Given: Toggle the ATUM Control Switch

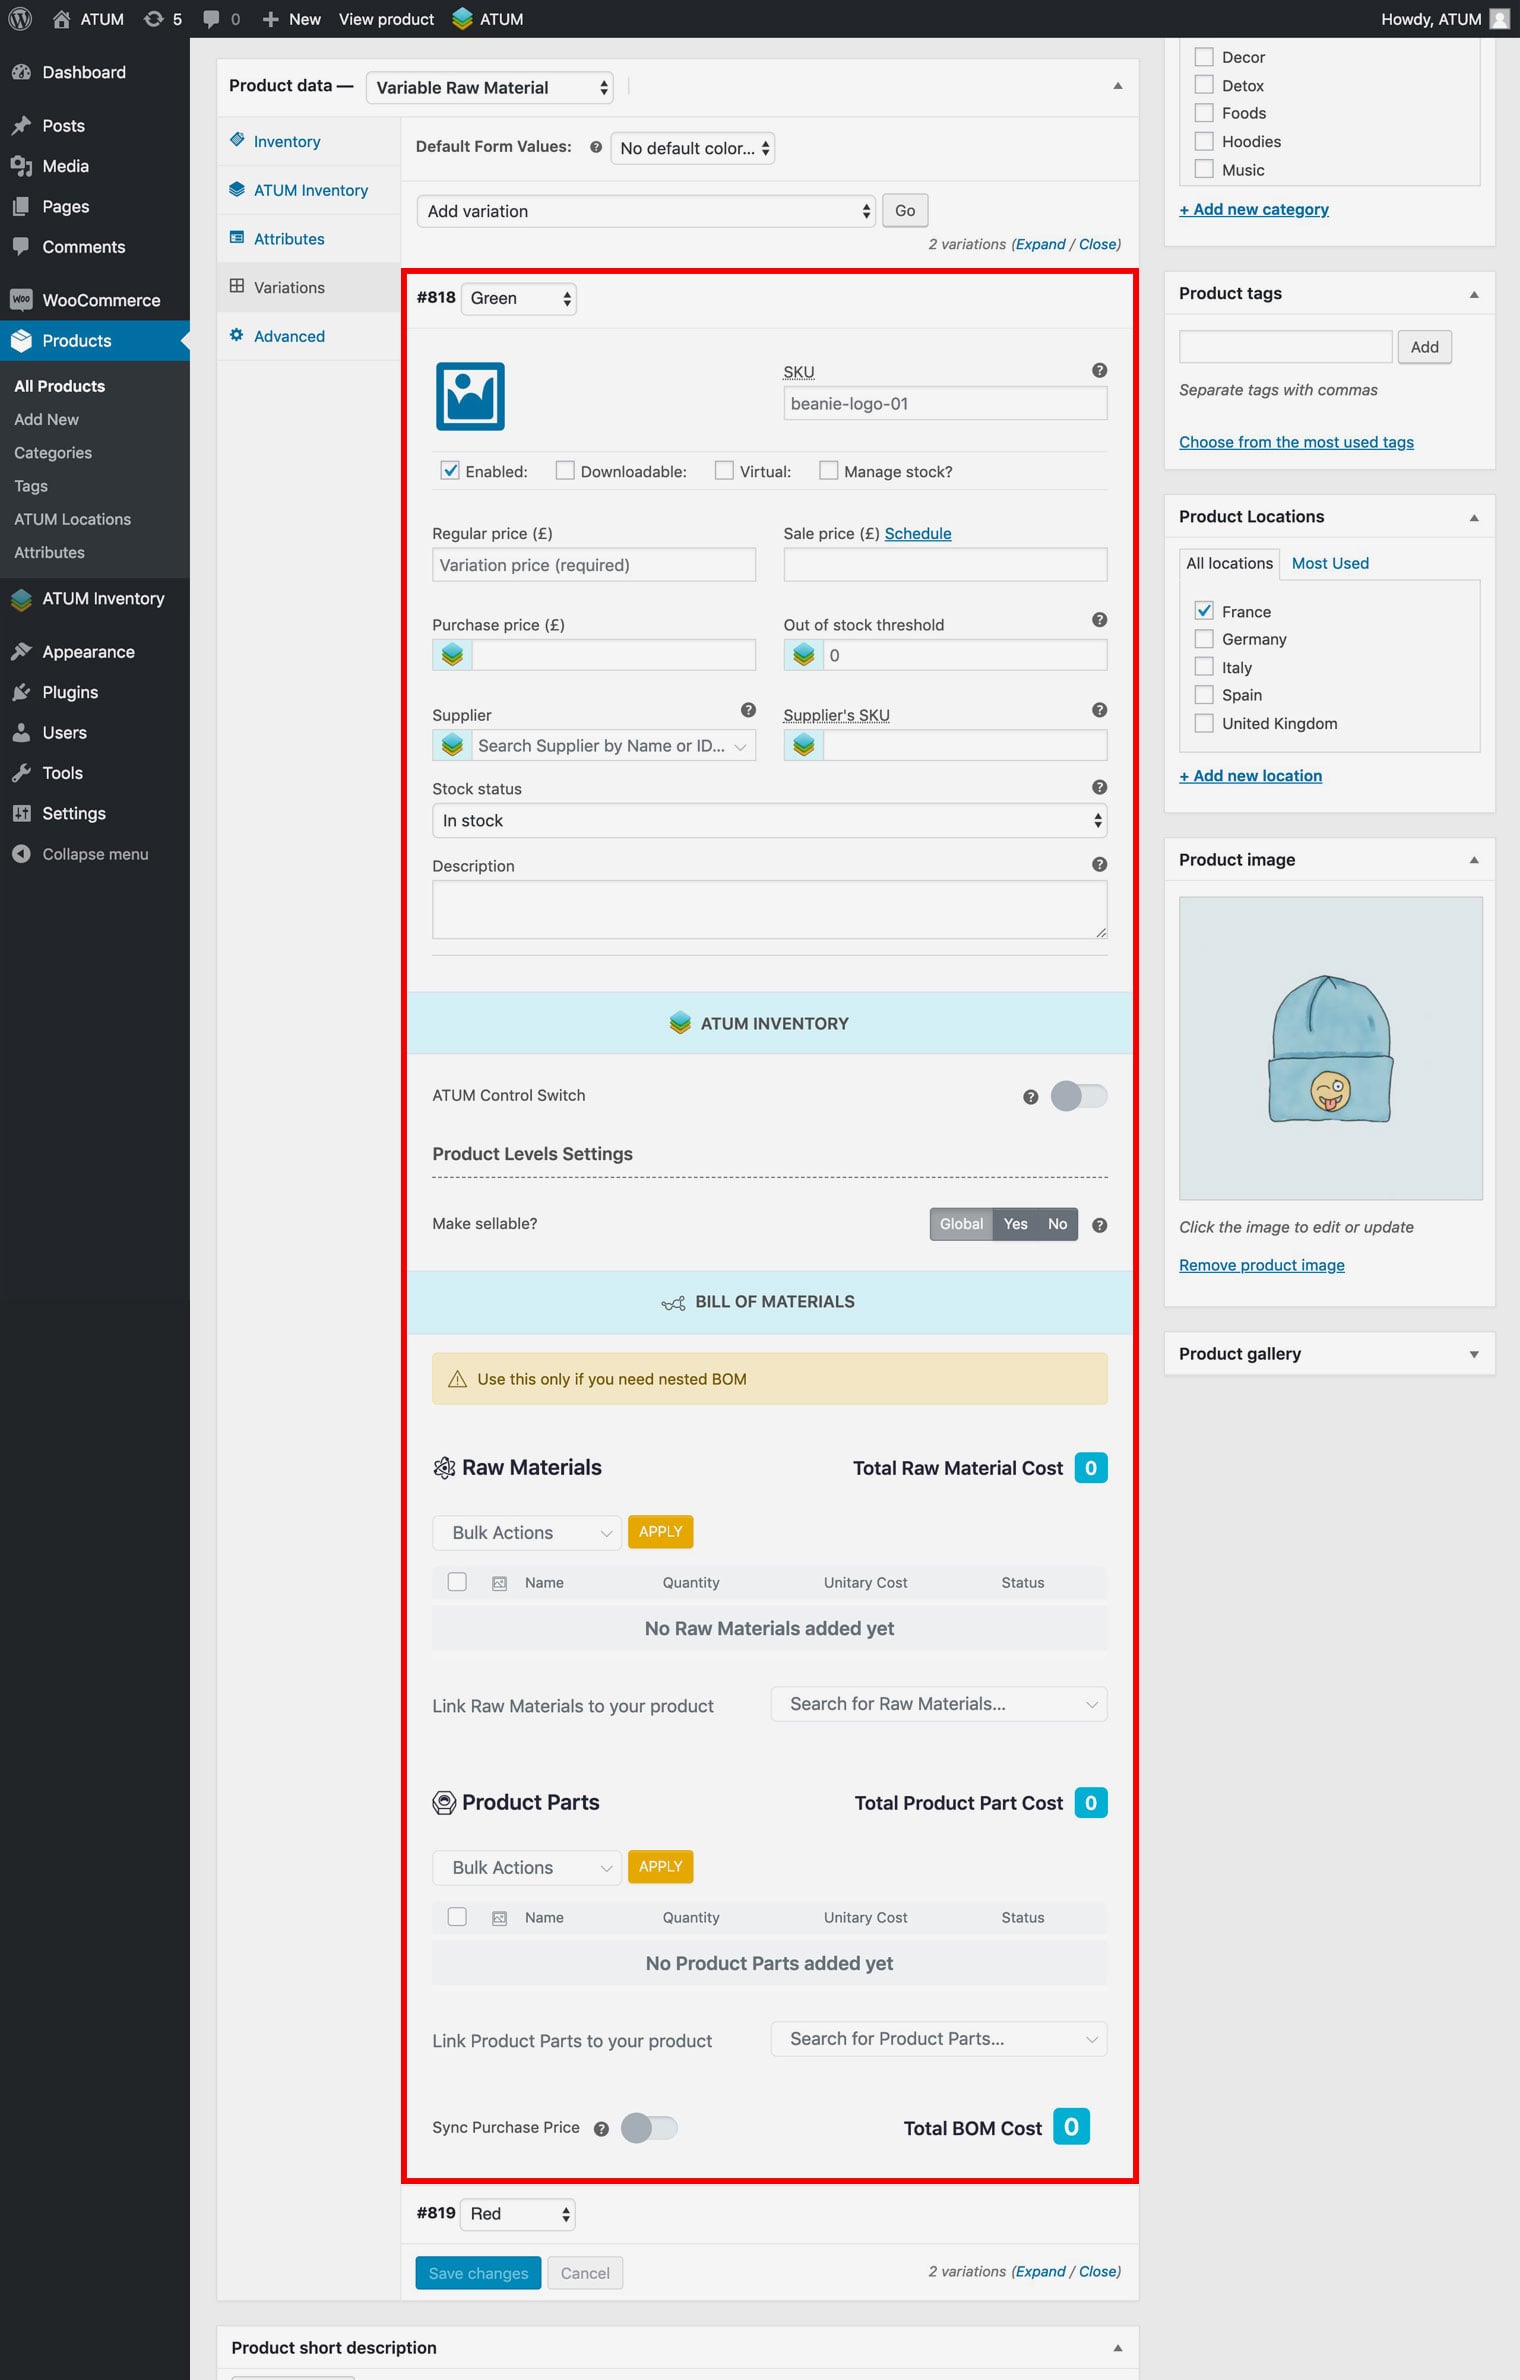Looking at the screenshot, I should click(1078, 1096).
